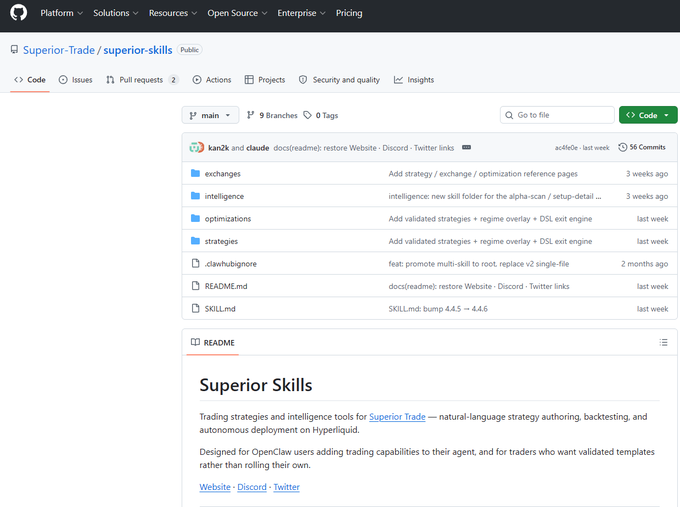Click the GitHub Octocat logo
This screenshot has width=680, height=507.
[x=18, y=13]
